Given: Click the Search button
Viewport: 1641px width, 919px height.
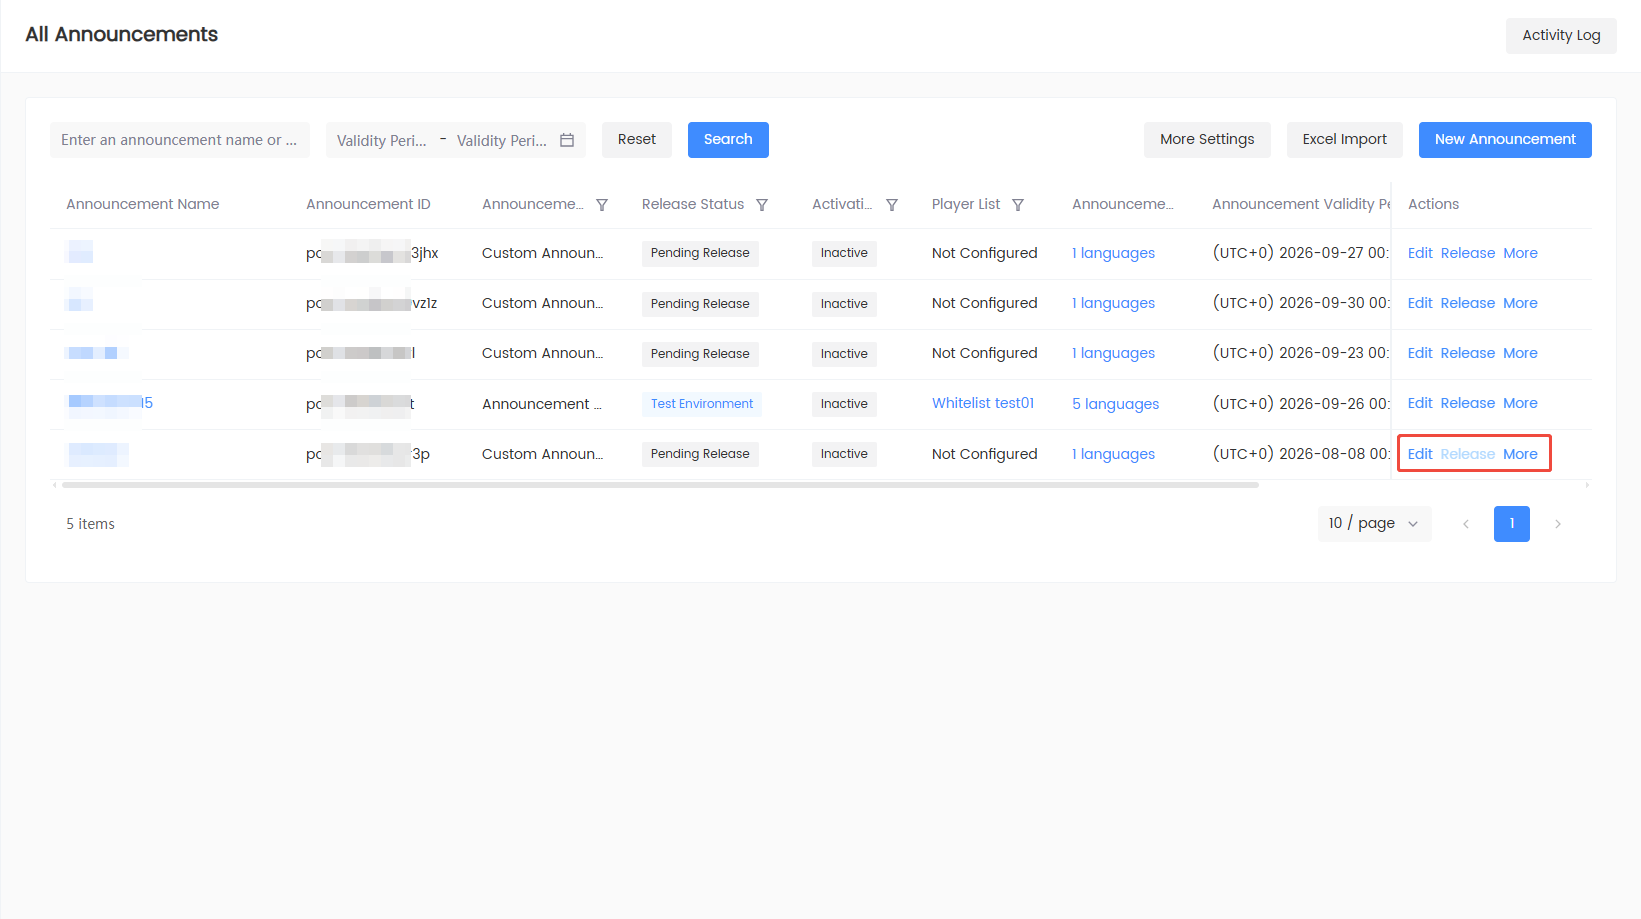Looking at the screenshot, I should [x=728, y=140].
